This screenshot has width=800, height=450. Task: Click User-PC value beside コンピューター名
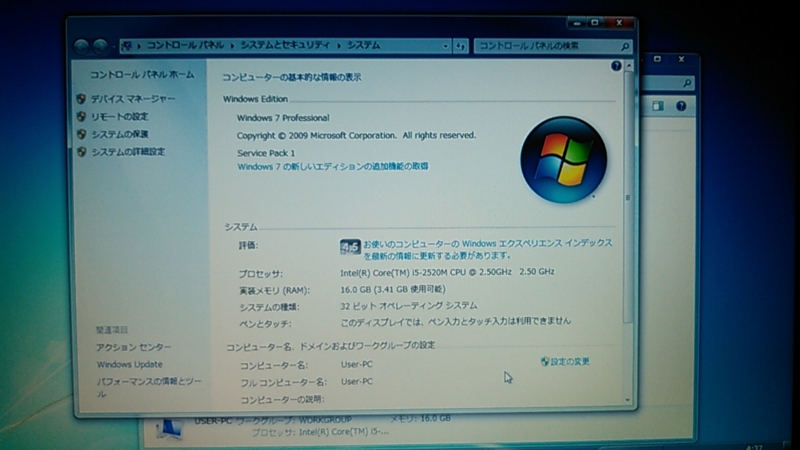pos(357,364)
